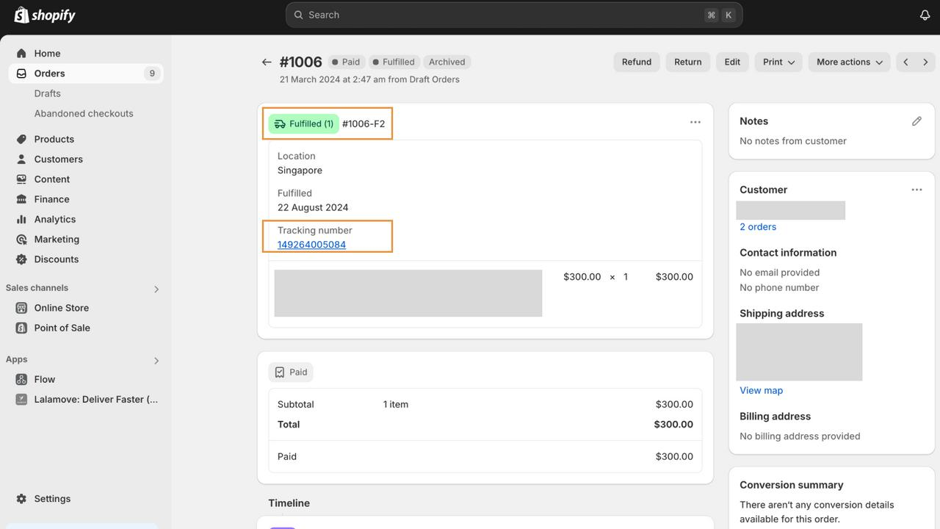The image size is (940, 529).
Task: Click the Return button
Action: tap(688, 62)
